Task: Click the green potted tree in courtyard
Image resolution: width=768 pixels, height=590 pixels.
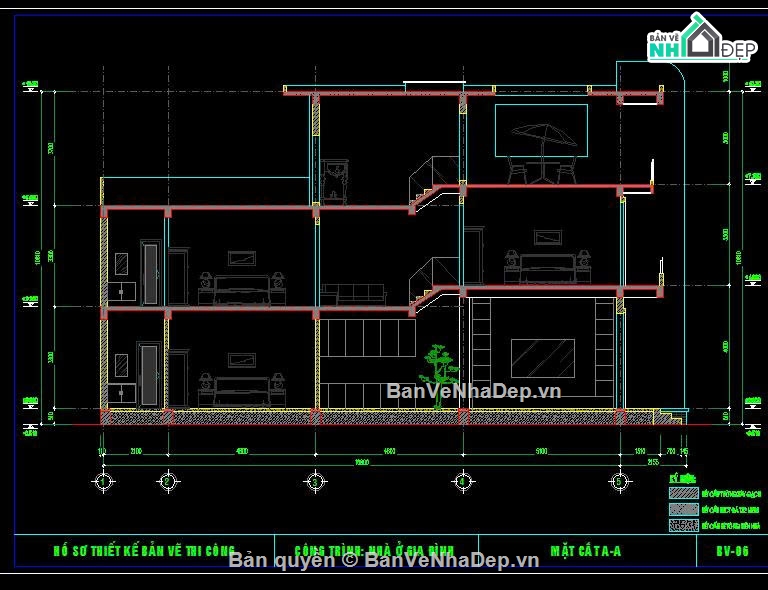Action: click(x=438, y=376)
